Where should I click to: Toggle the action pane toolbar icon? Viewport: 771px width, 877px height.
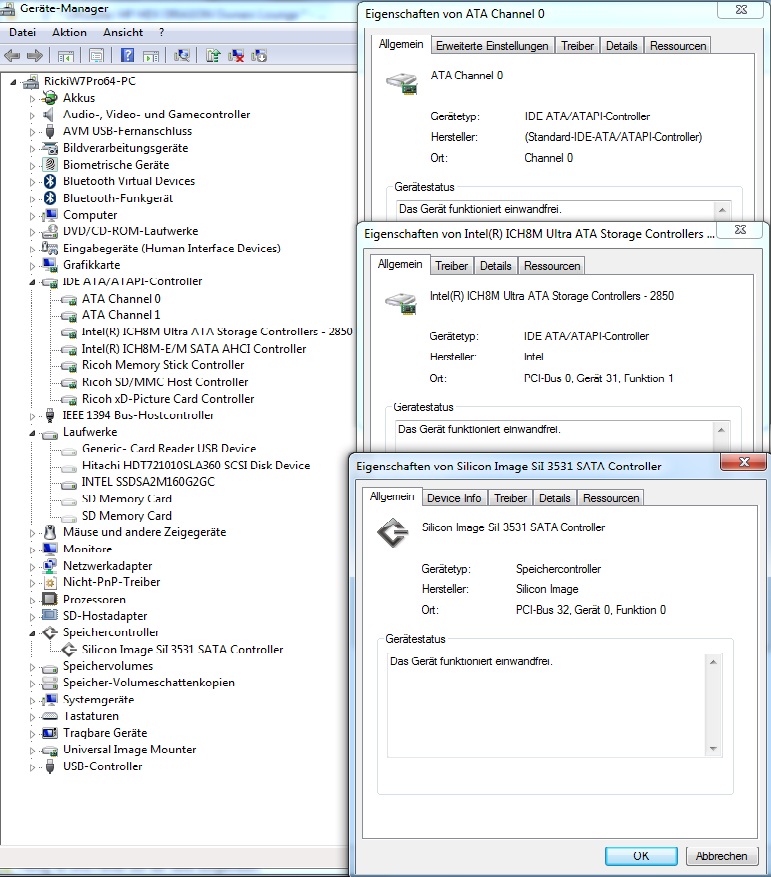pyautogui.click(x=151, y=56)
